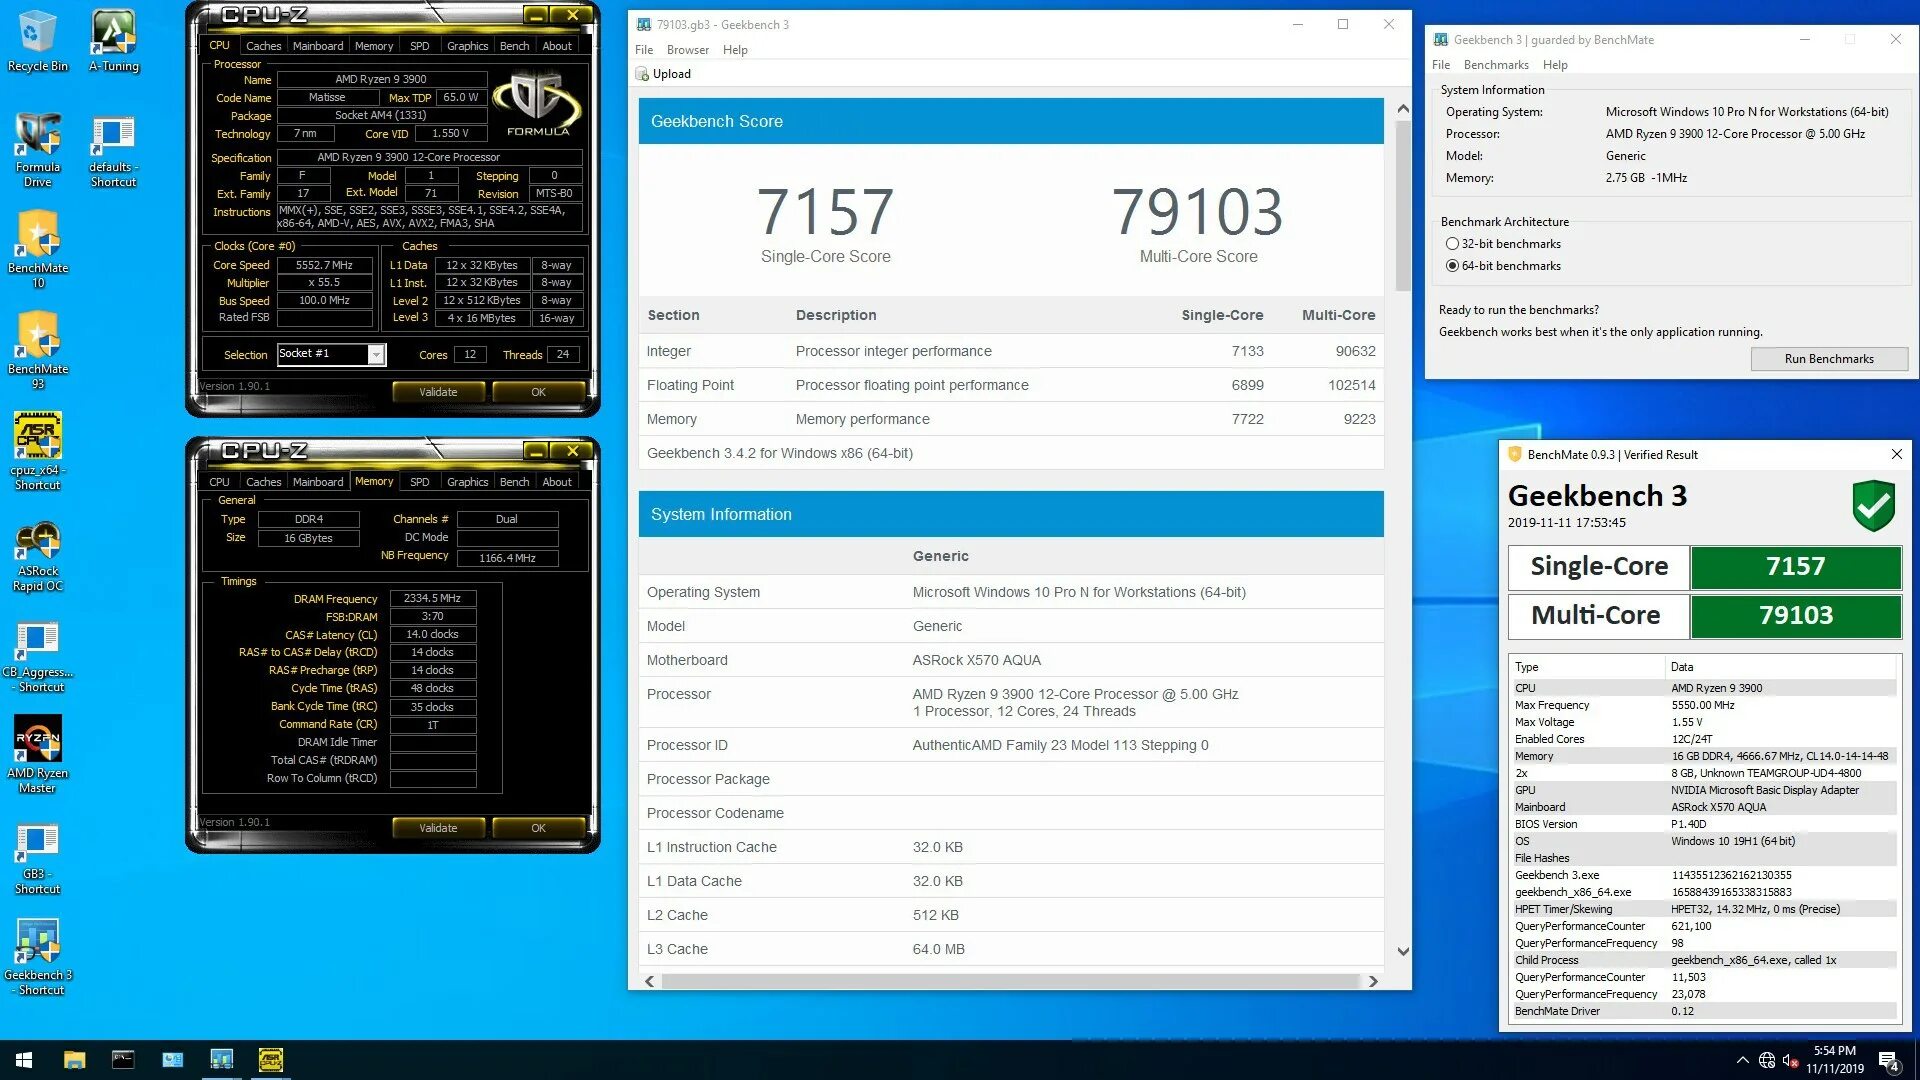Select the 64-bit benchmarks option
The width and height of the screenshot is (1920, 1080).
pos(1452,265)
